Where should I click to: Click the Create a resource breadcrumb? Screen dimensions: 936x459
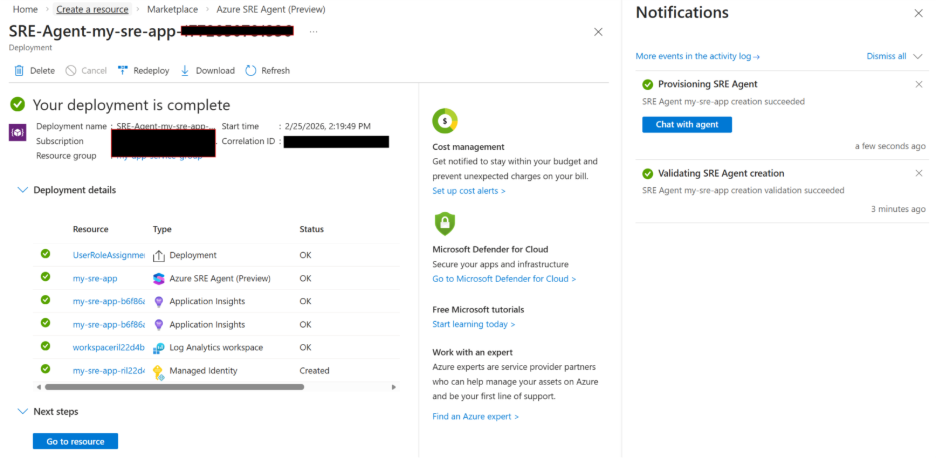[93, 10]
